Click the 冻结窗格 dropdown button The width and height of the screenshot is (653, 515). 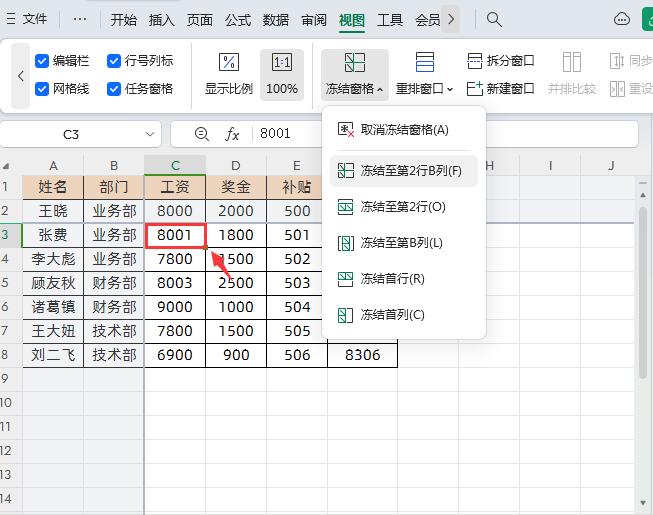[354, 75]
